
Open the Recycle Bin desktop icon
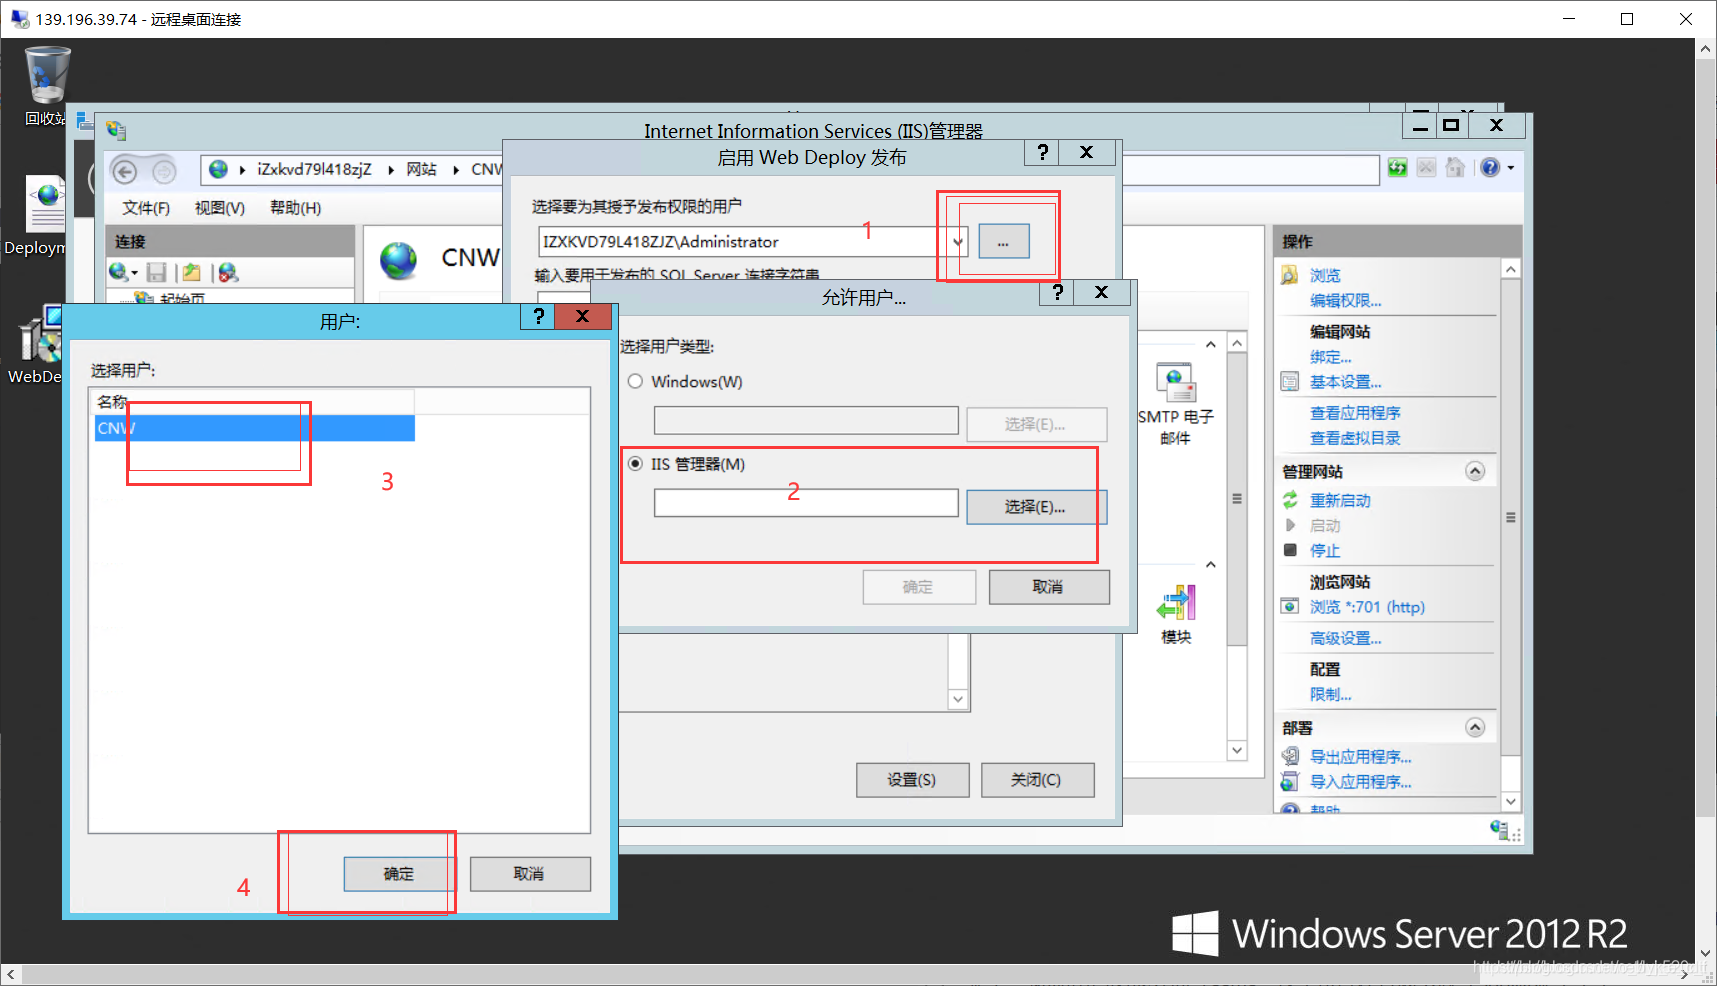(x=46, y=75)
